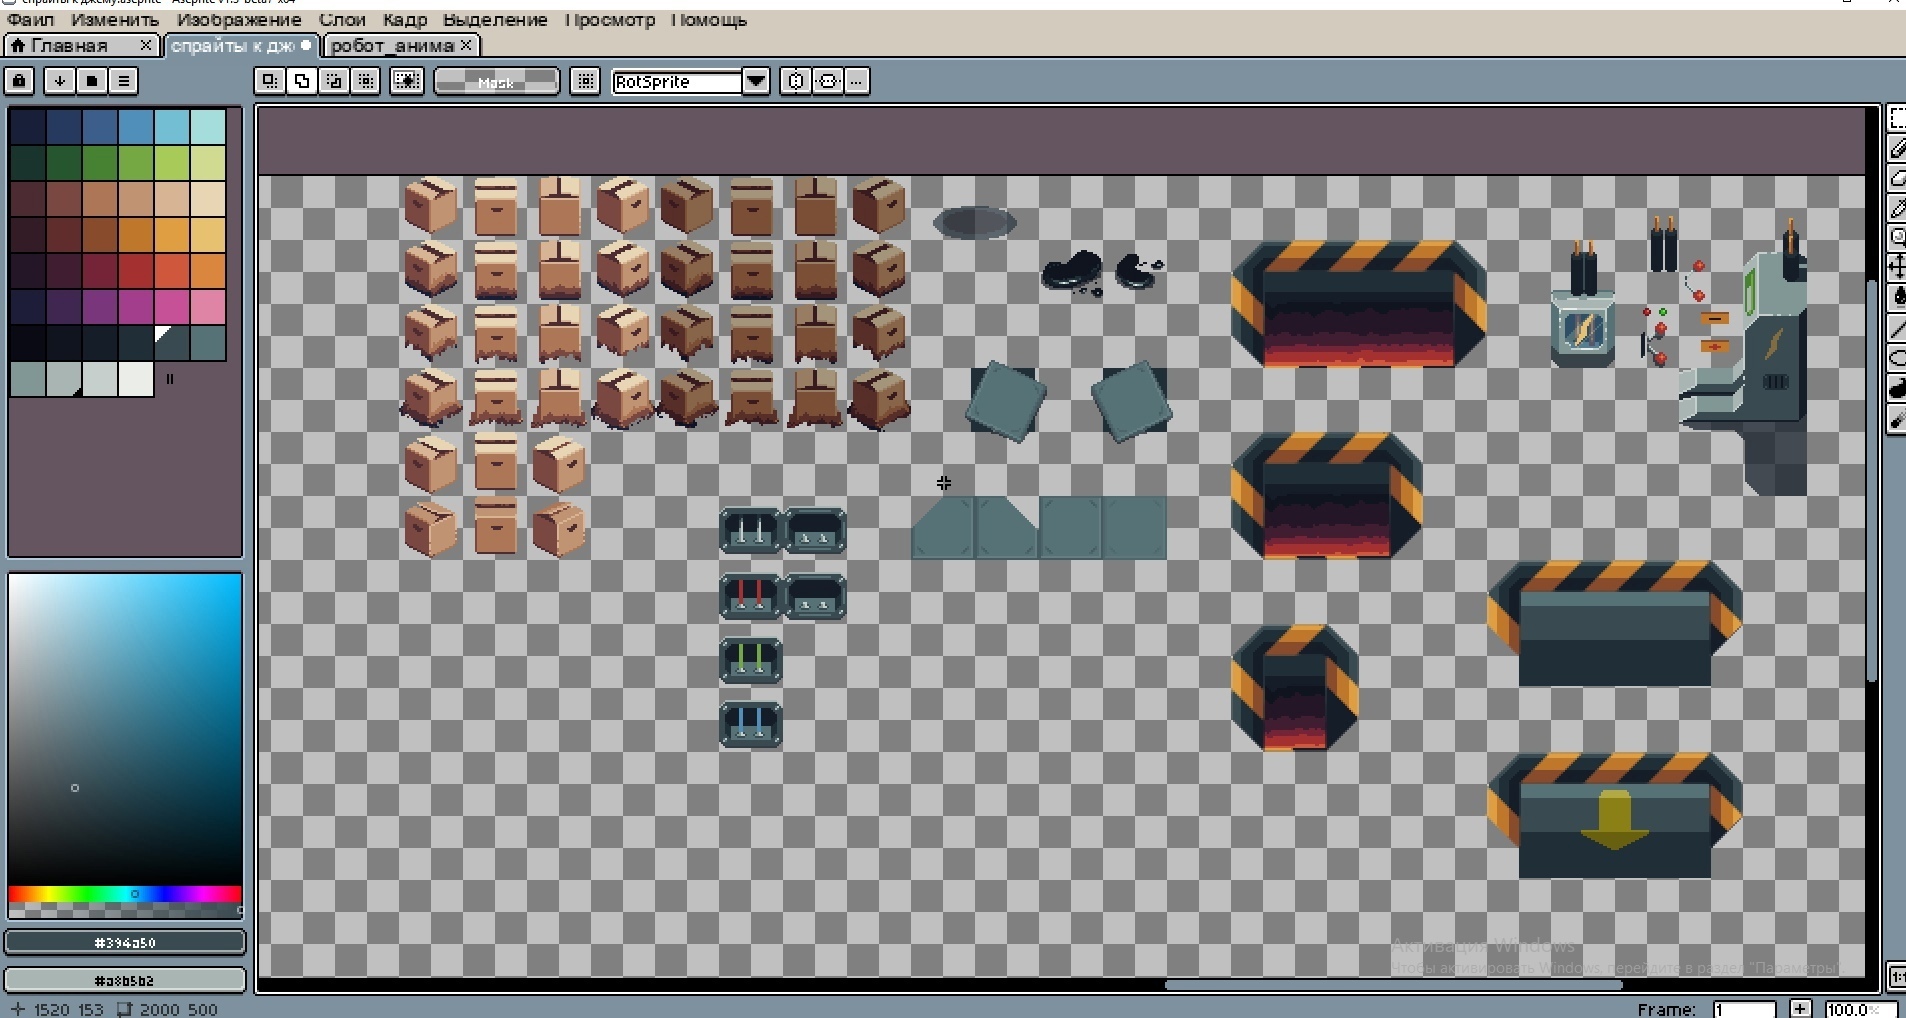
Task: Select the add to selection mode icon
Action: pyautogui.click(x=302, y=81)
